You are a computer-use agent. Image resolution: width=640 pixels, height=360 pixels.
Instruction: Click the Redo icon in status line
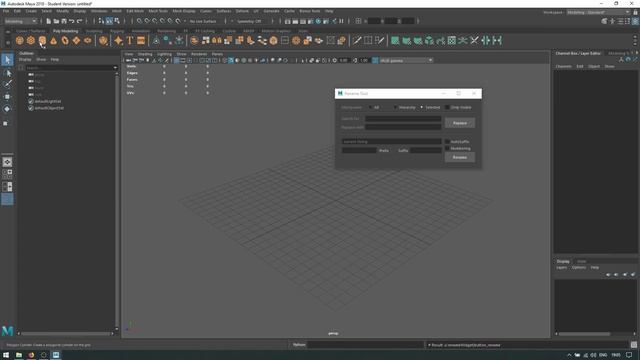[x=80, y=21]
